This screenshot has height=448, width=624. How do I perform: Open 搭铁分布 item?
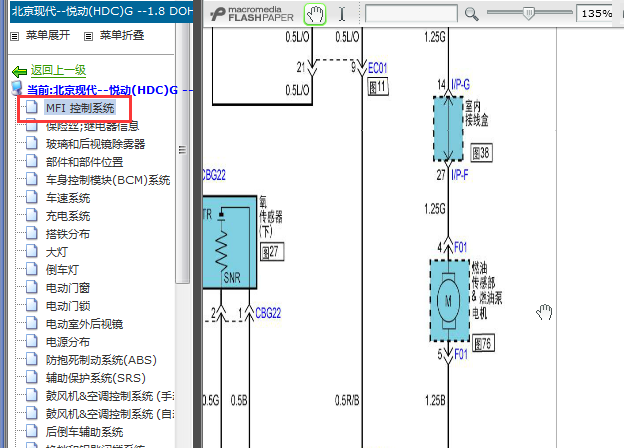68,234
